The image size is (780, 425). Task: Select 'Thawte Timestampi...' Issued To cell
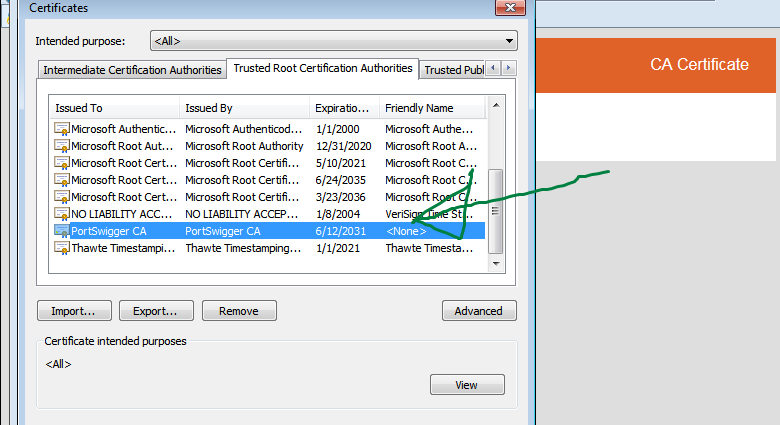click(123, 248)
